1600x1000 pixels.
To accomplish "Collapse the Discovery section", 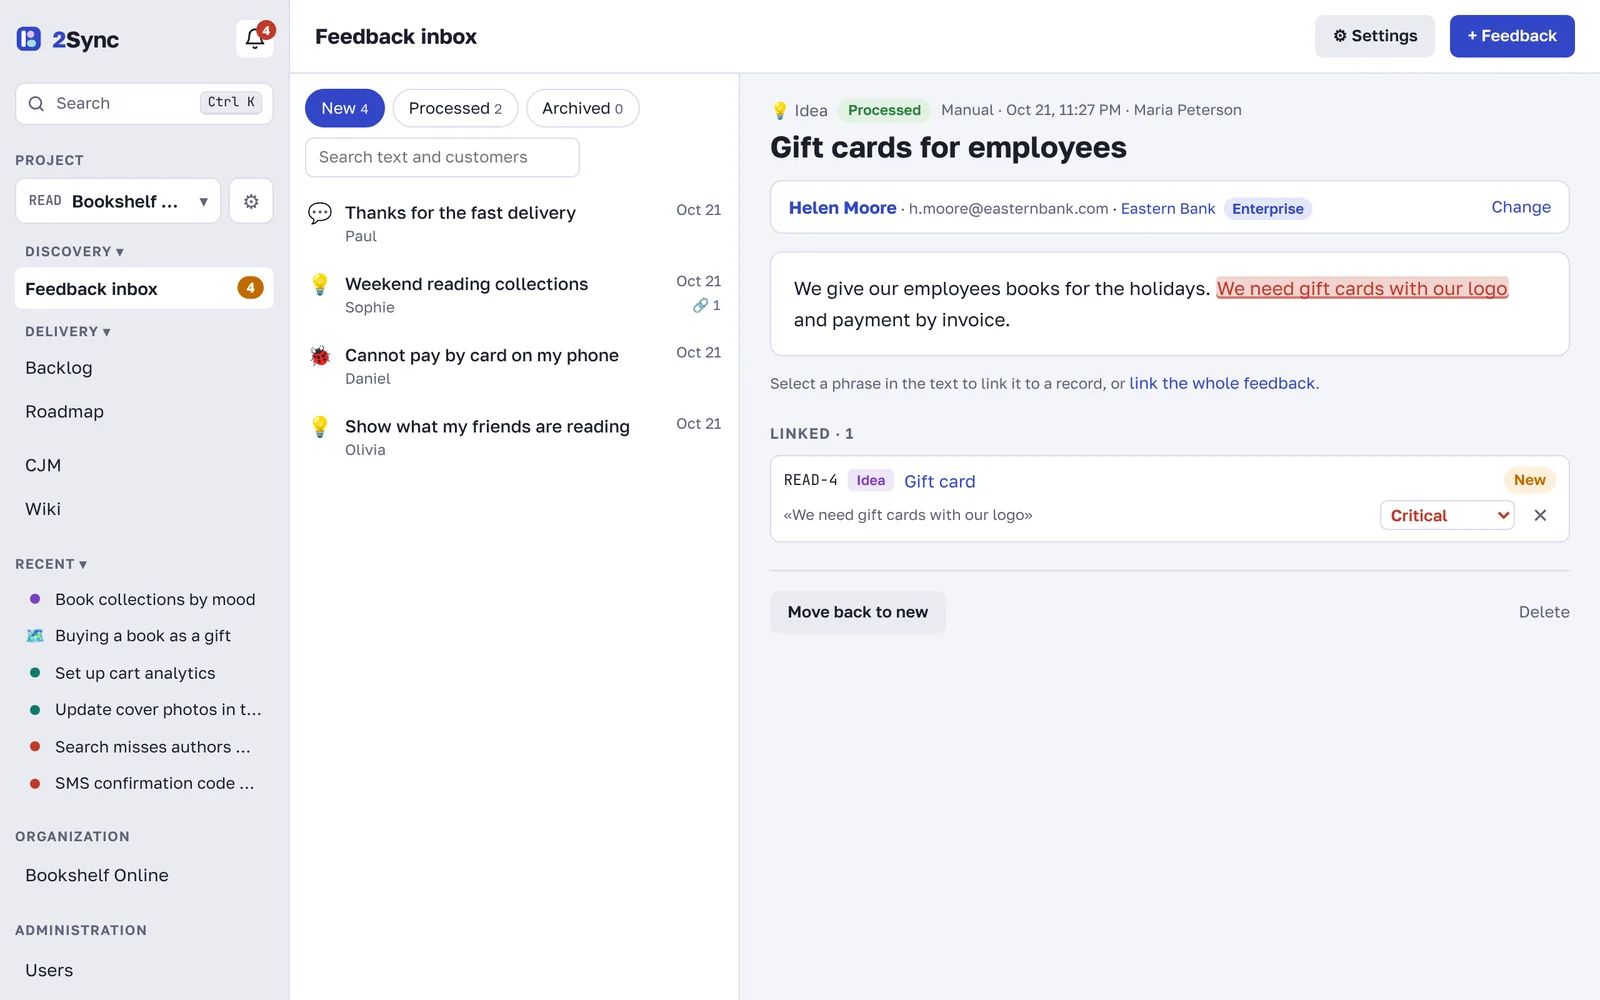I will point(74,252).
